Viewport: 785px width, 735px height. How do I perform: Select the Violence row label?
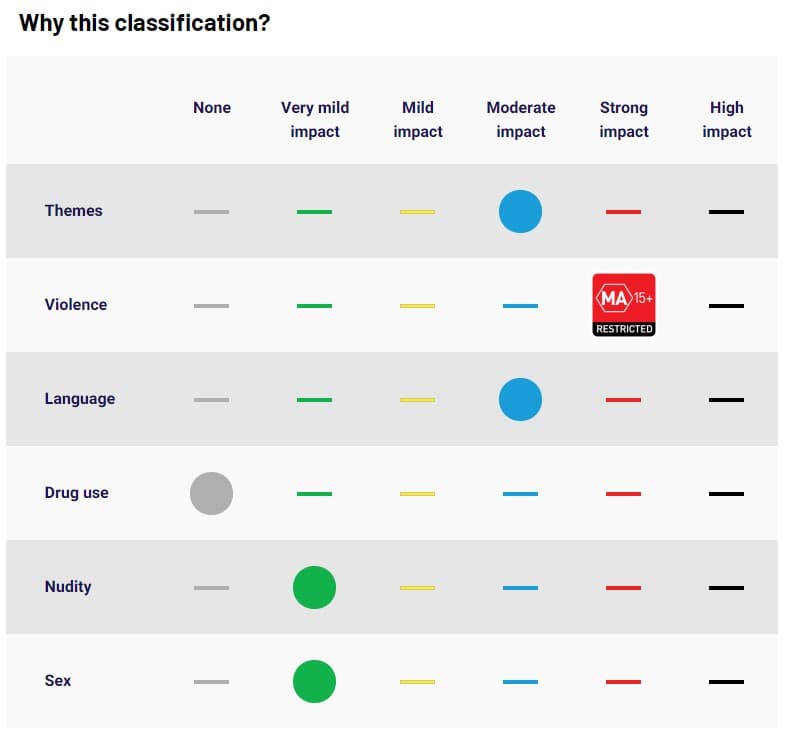[76, 305]
